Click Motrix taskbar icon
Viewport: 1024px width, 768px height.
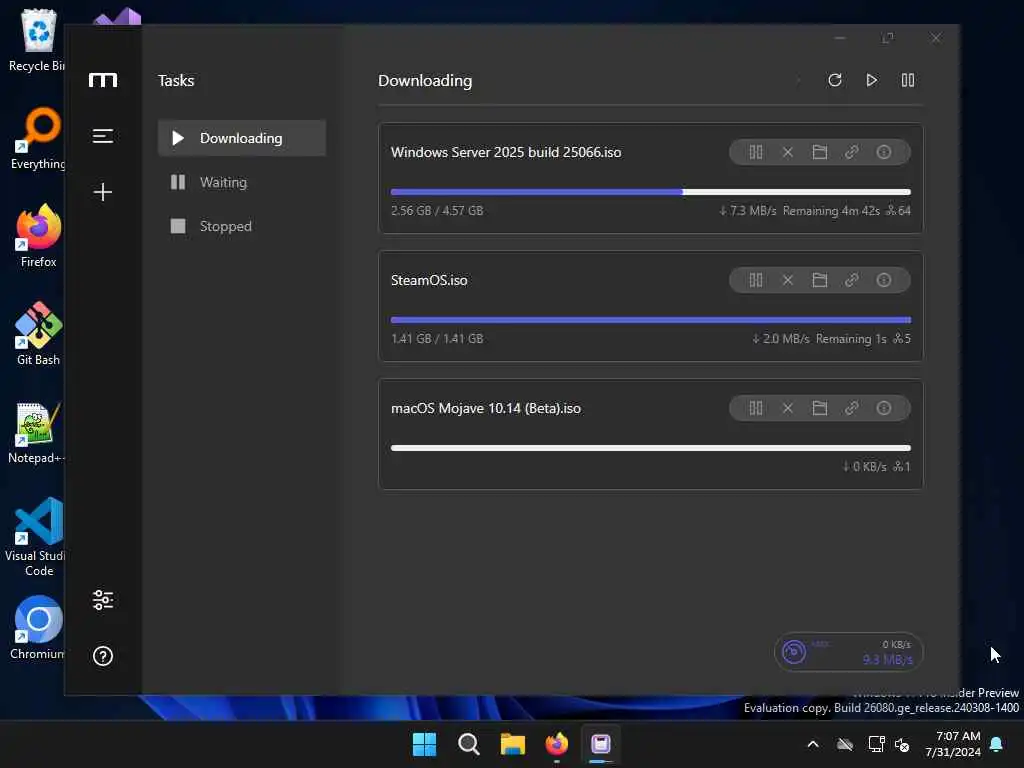pyautogui.click(x=601, y=744)
